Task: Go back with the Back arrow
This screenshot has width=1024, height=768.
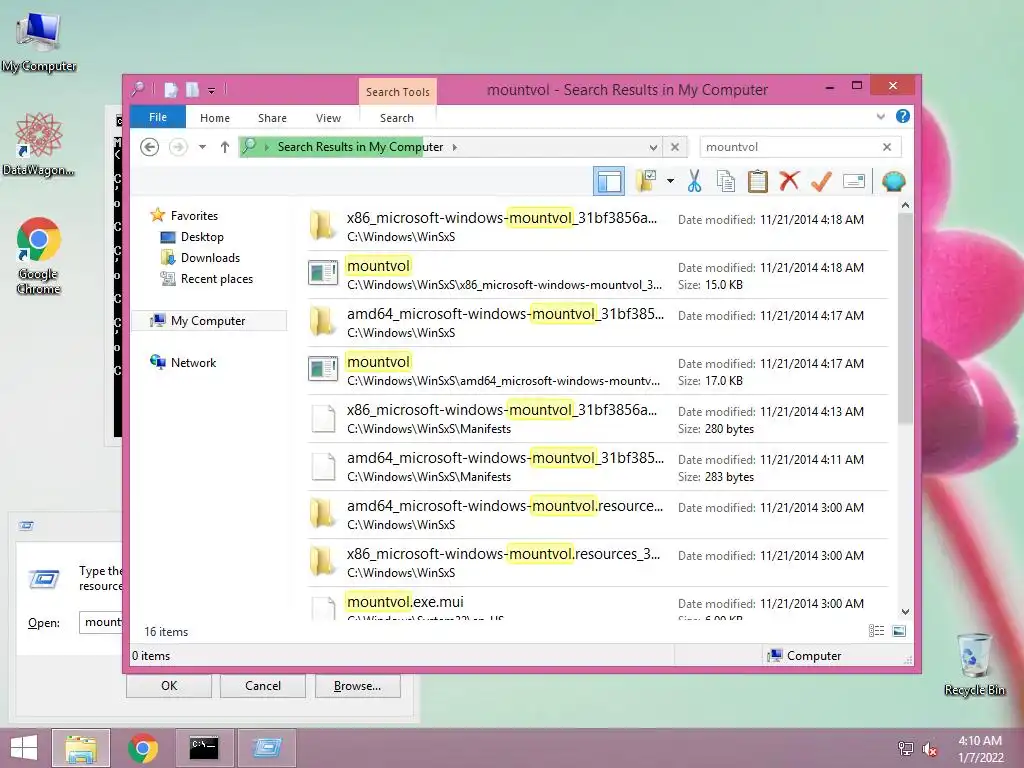Action: click(150, 147)
